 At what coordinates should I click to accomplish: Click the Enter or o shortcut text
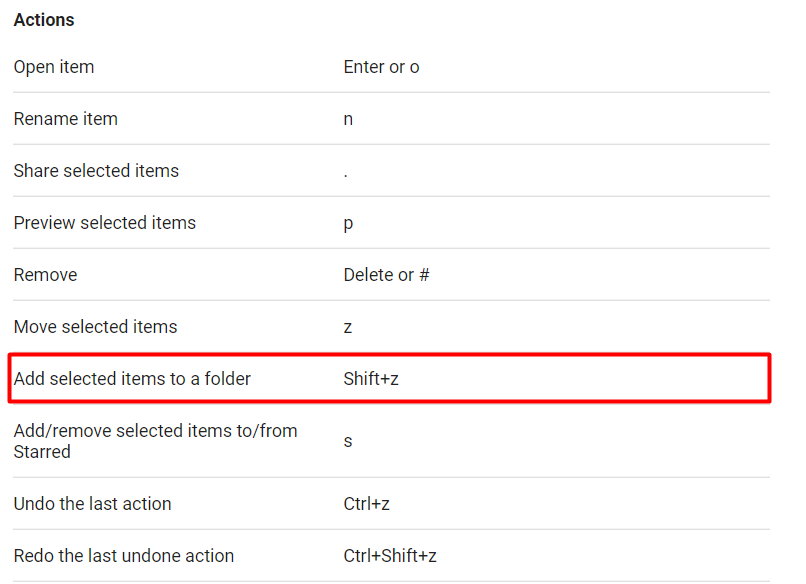pyautogui.click(x=381, y=67)
